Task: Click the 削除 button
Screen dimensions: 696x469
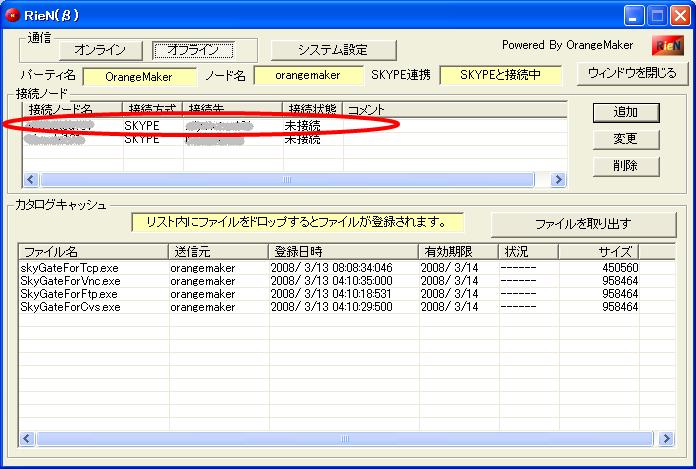Action: [626, 166]
